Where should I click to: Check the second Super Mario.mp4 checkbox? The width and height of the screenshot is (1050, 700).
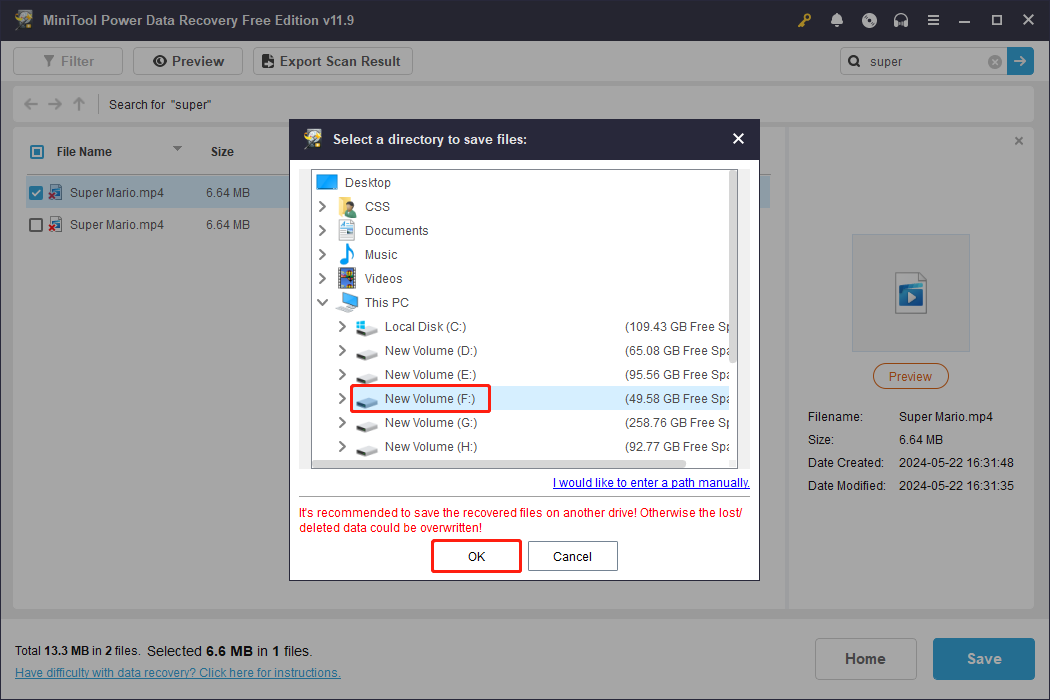tap(36, 225)
